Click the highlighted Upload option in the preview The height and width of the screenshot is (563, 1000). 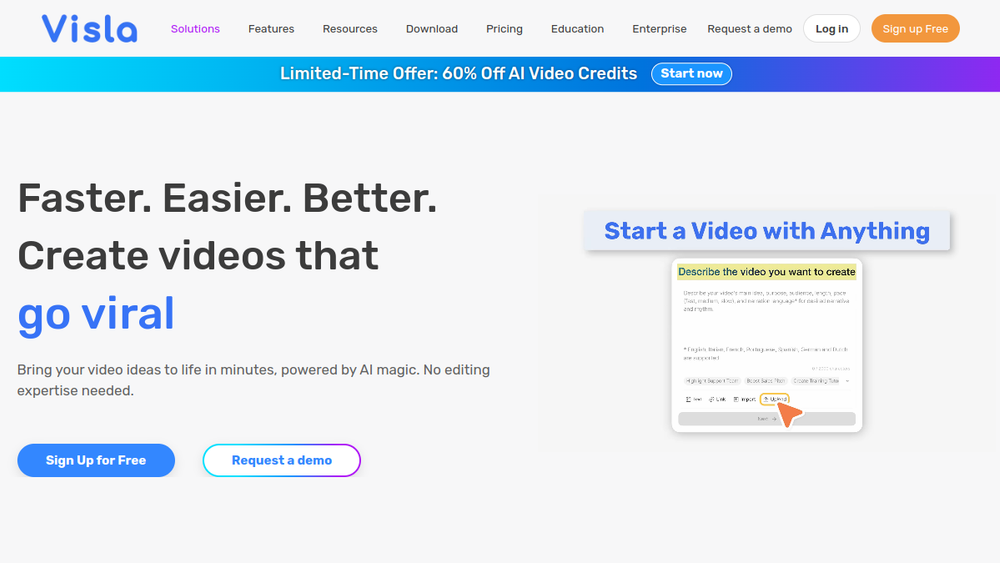pyautogui.click(x=775, y=399)
